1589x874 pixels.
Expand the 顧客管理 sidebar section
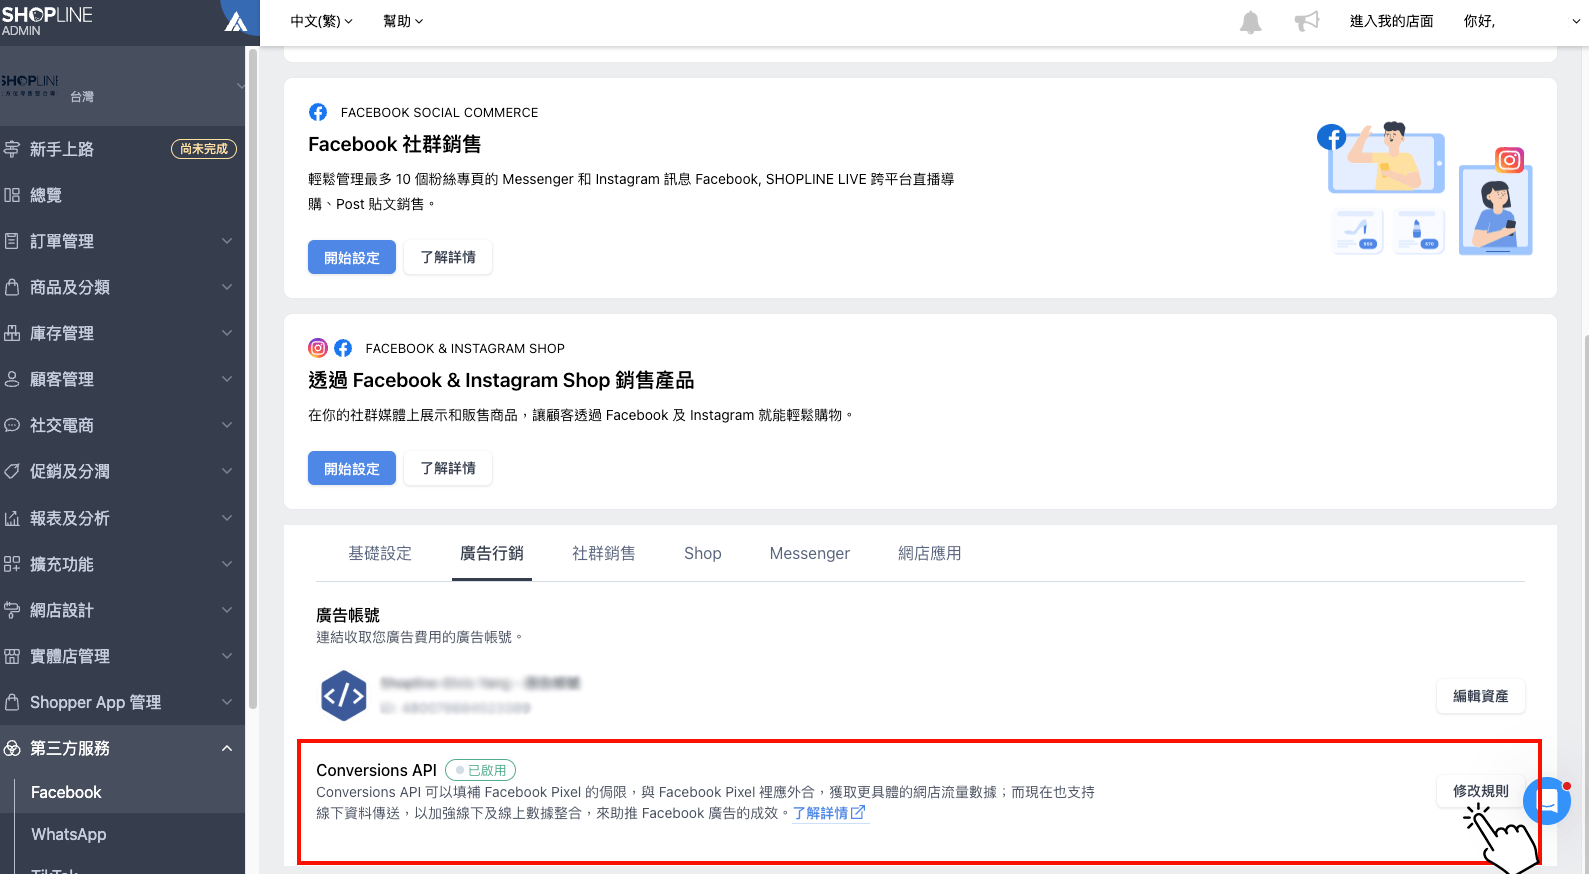(x=227, y=379)
